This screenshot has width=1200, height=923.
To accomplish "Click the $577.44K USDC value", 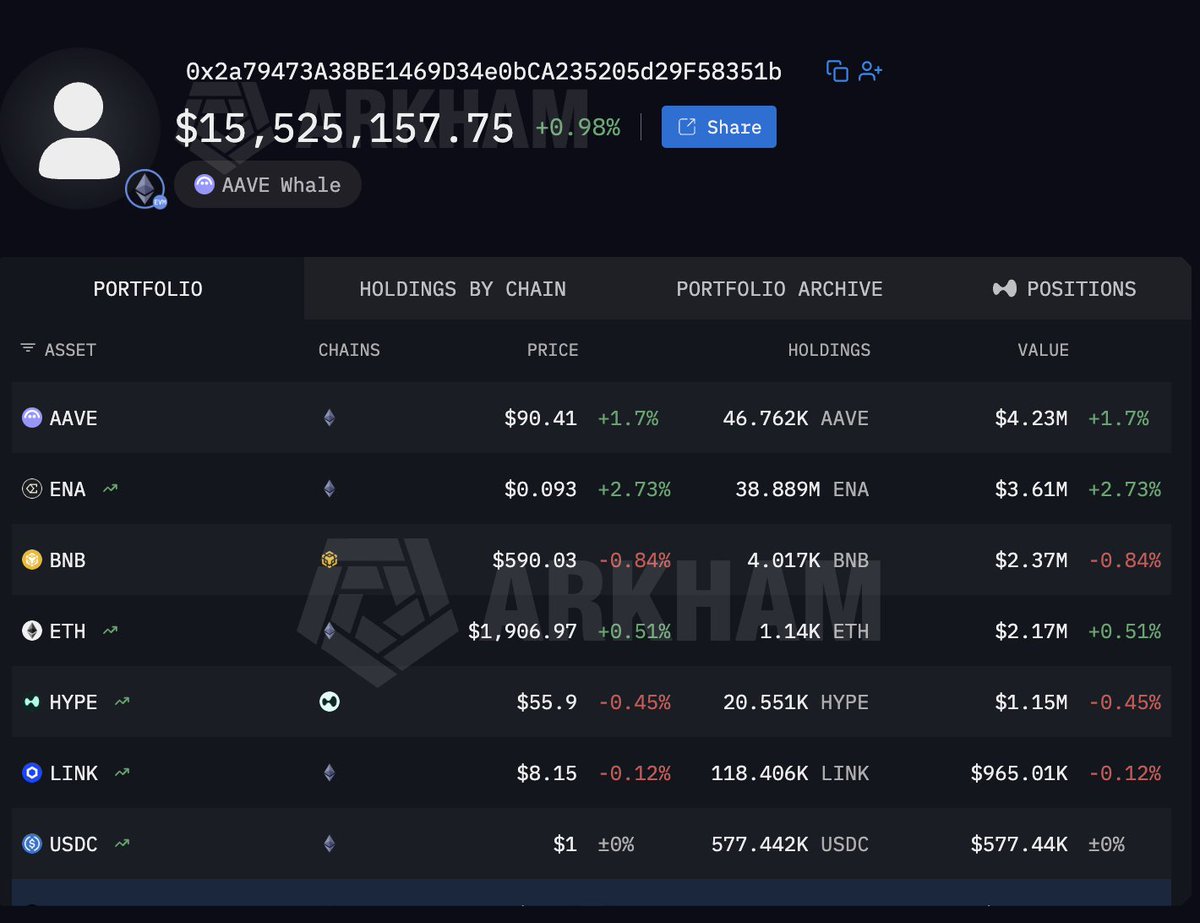I will point(1019,844).
